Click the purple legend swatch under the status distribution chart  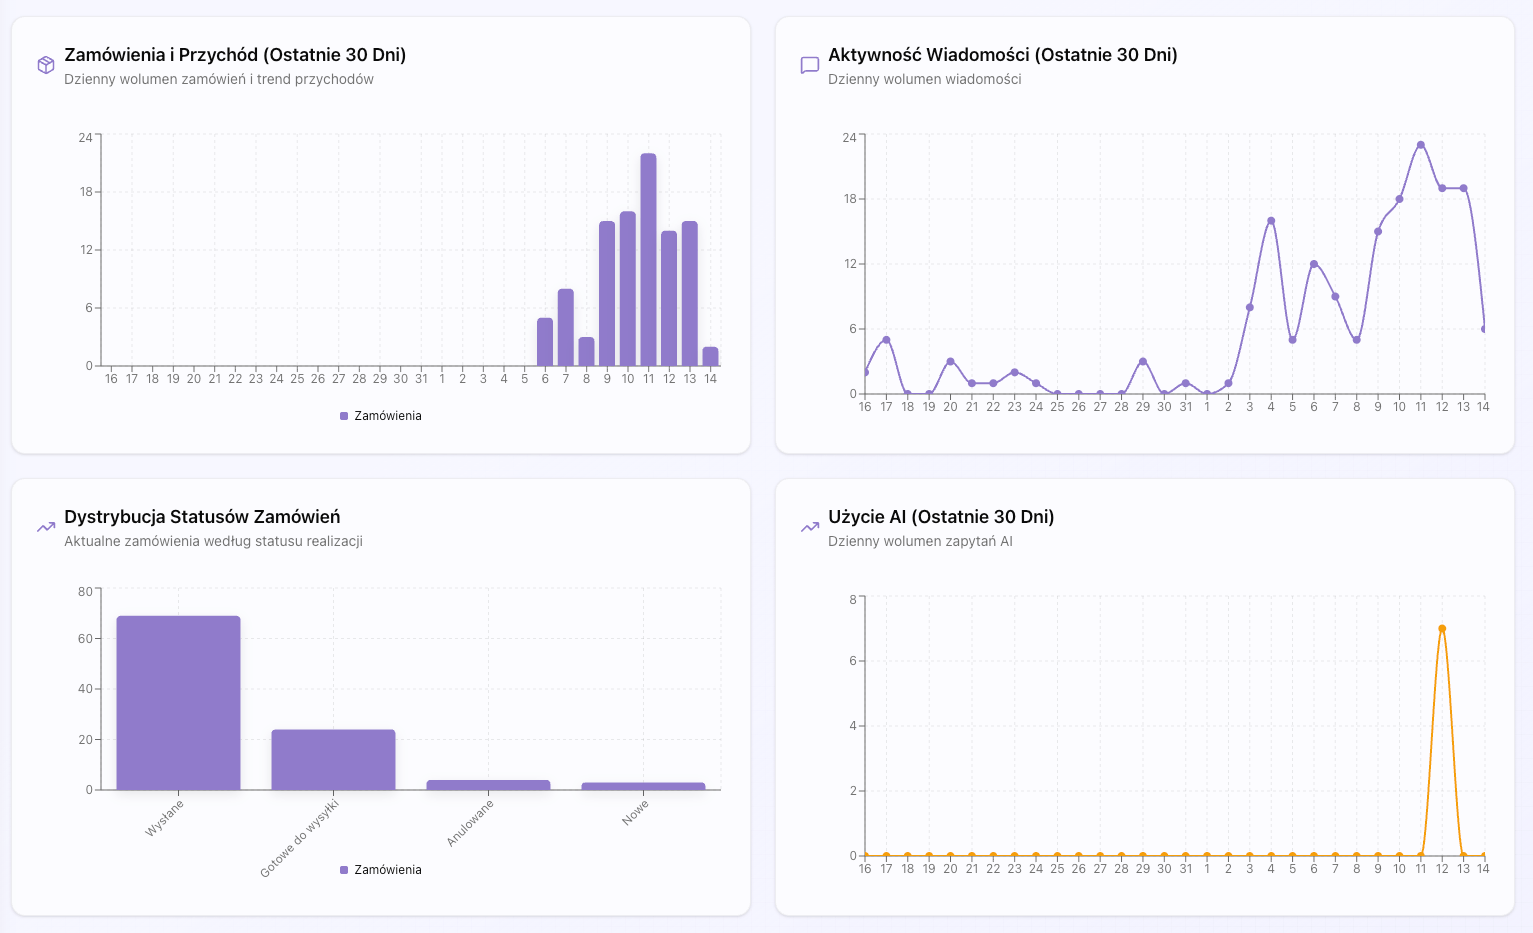[344, 870]
